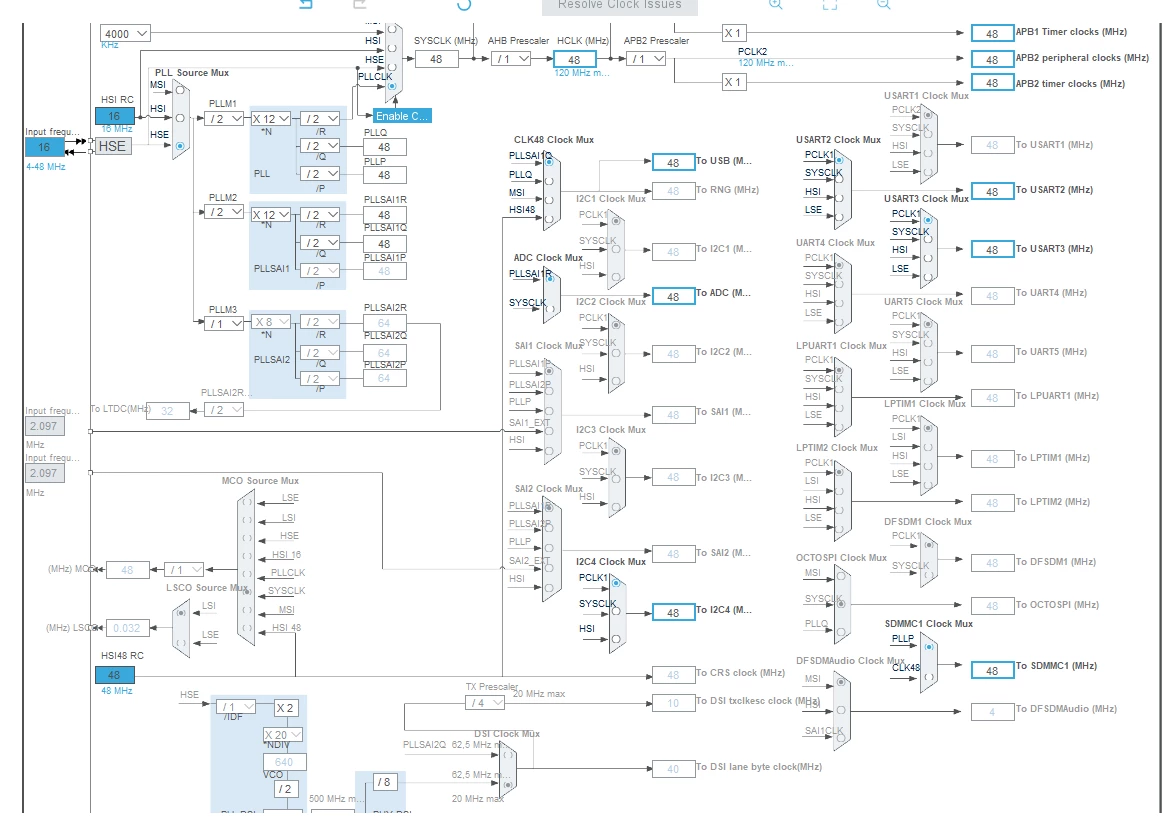The width and height of the screenshot is (1168, 821).
Task: Open the PLL X 12 multiplier dropdown
Action: [270, 118]
